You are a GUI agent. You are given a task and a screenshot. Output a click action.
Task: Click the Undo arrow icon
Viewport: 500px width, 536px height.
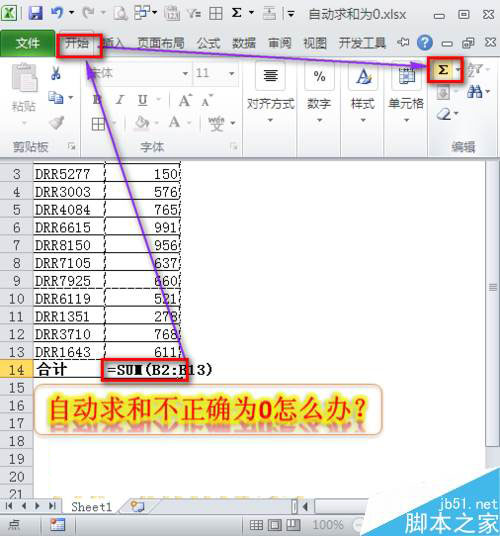(57, 13)
